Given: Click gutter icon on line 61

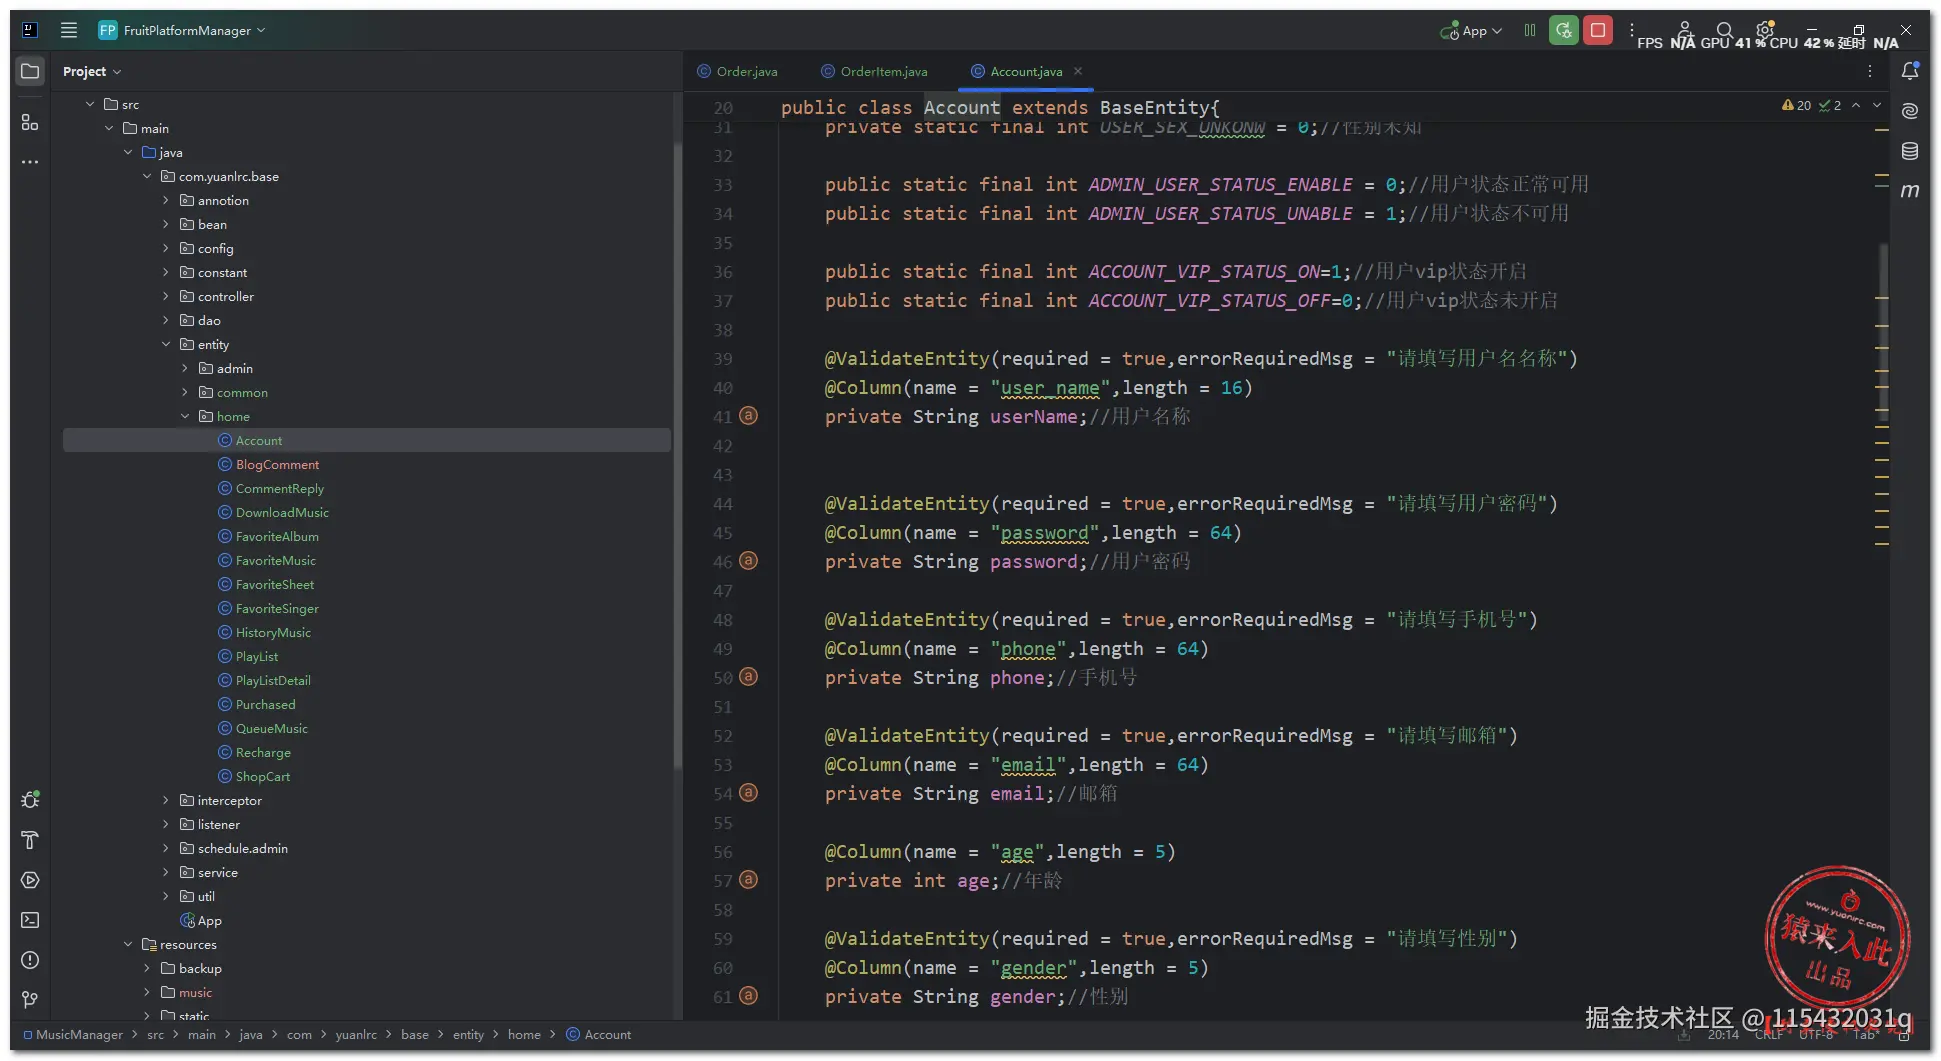Looking at the screenshot, I should point(748,996).
